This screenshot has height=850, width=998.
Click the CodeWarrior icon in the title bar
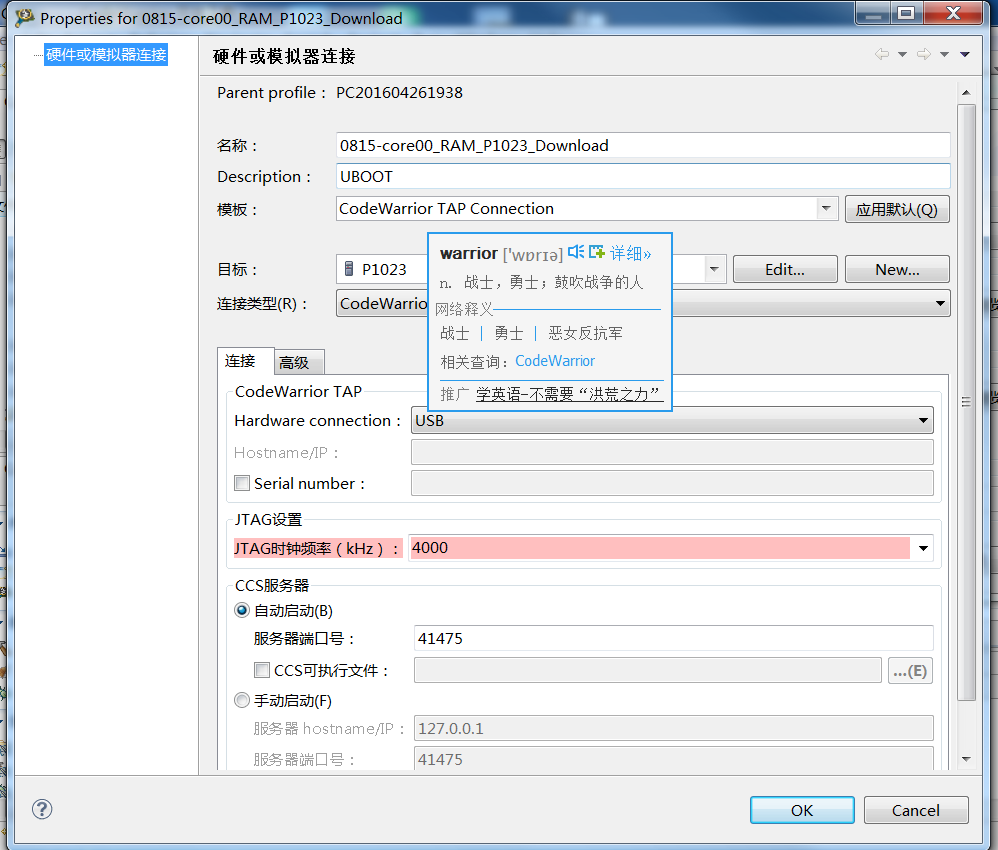point(24,18)
